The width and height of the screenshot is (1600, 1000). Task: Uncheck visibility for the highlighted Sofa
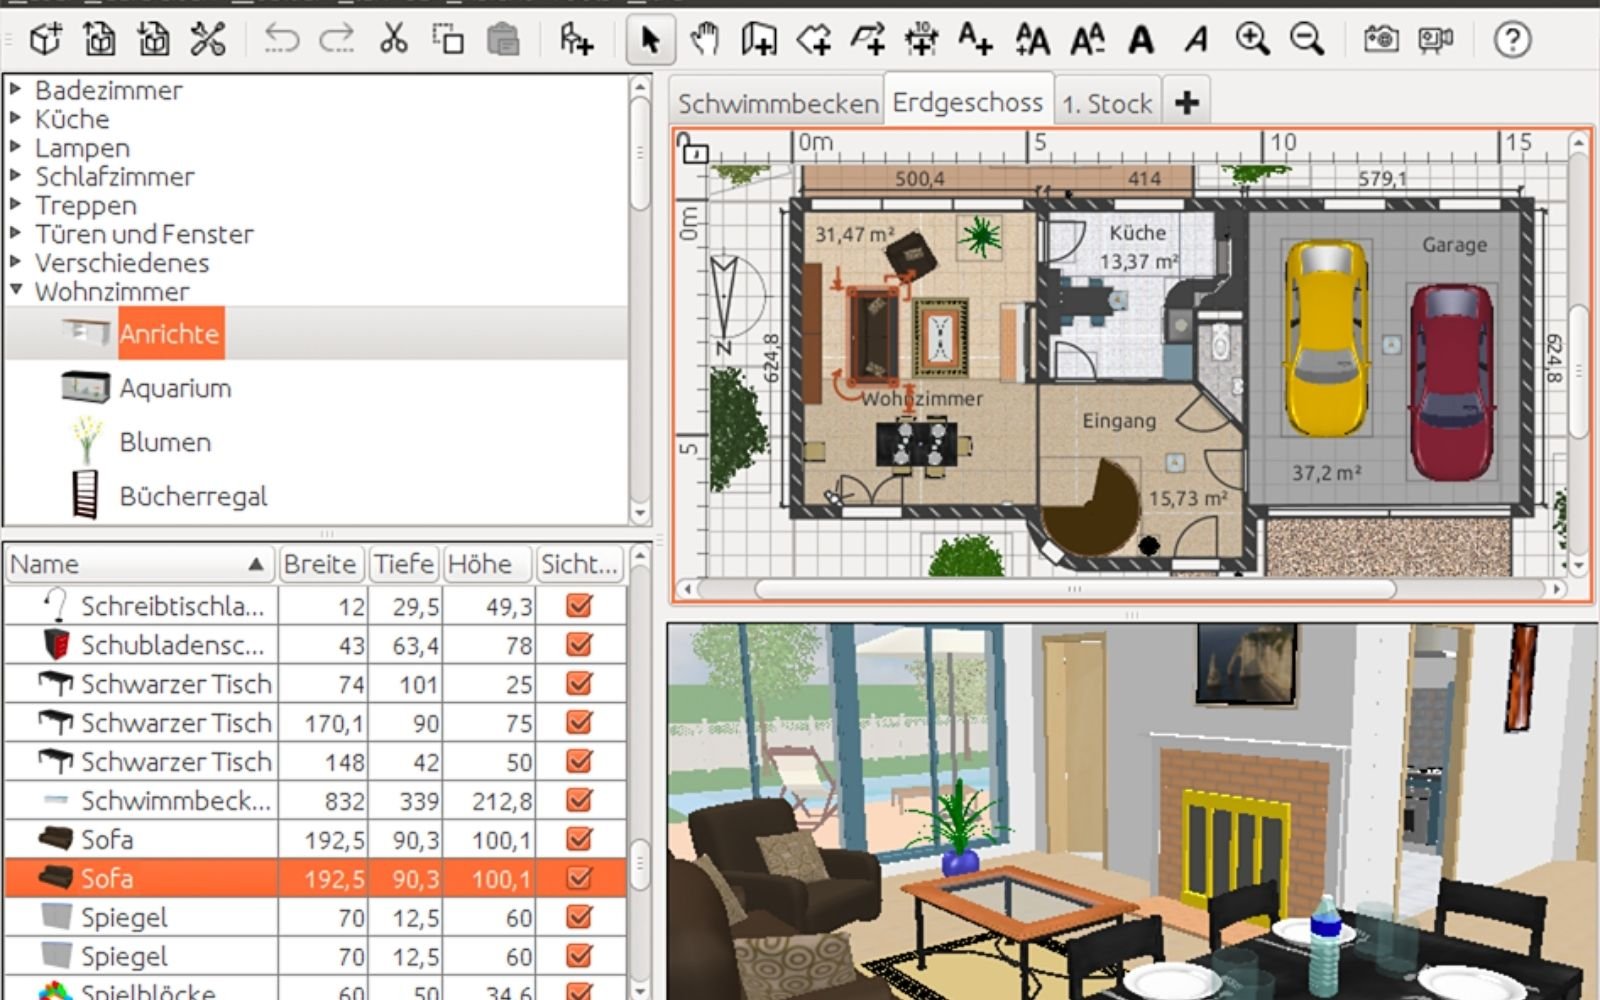[580, 879]
